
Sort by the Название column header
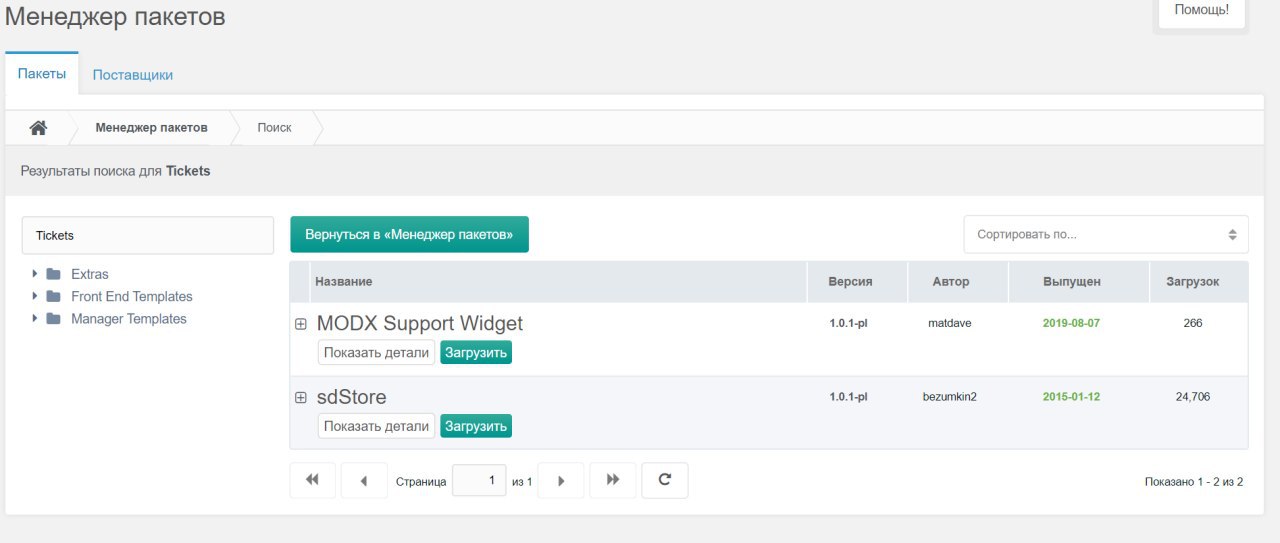coord(558,282)
